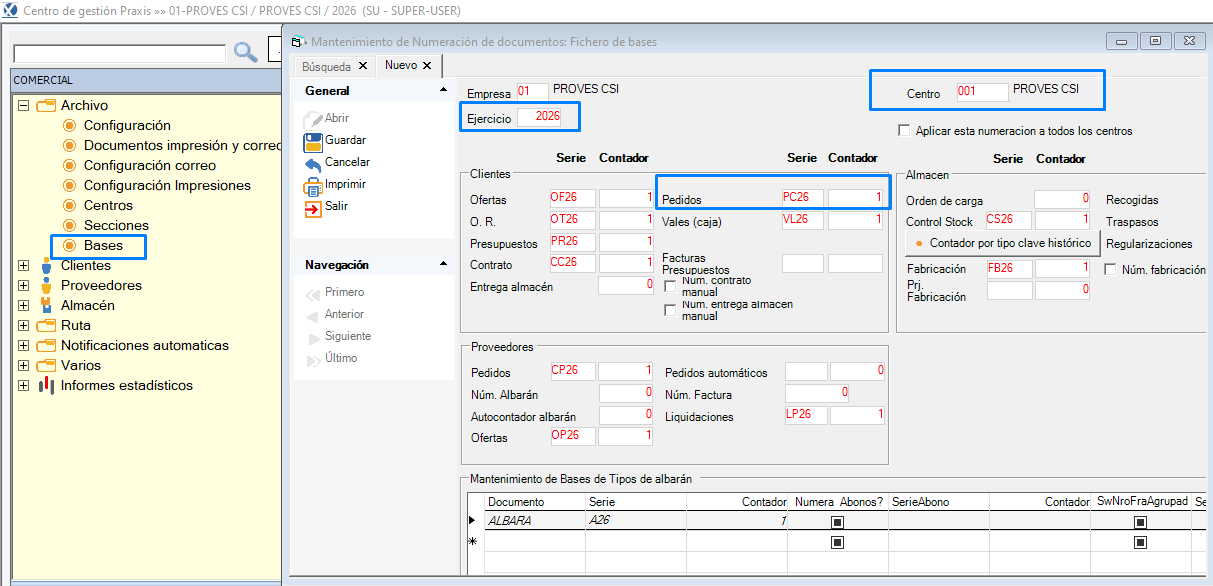Expand the Clientes tree node
The image size is (1213, 586).
(x=24, y=265)
